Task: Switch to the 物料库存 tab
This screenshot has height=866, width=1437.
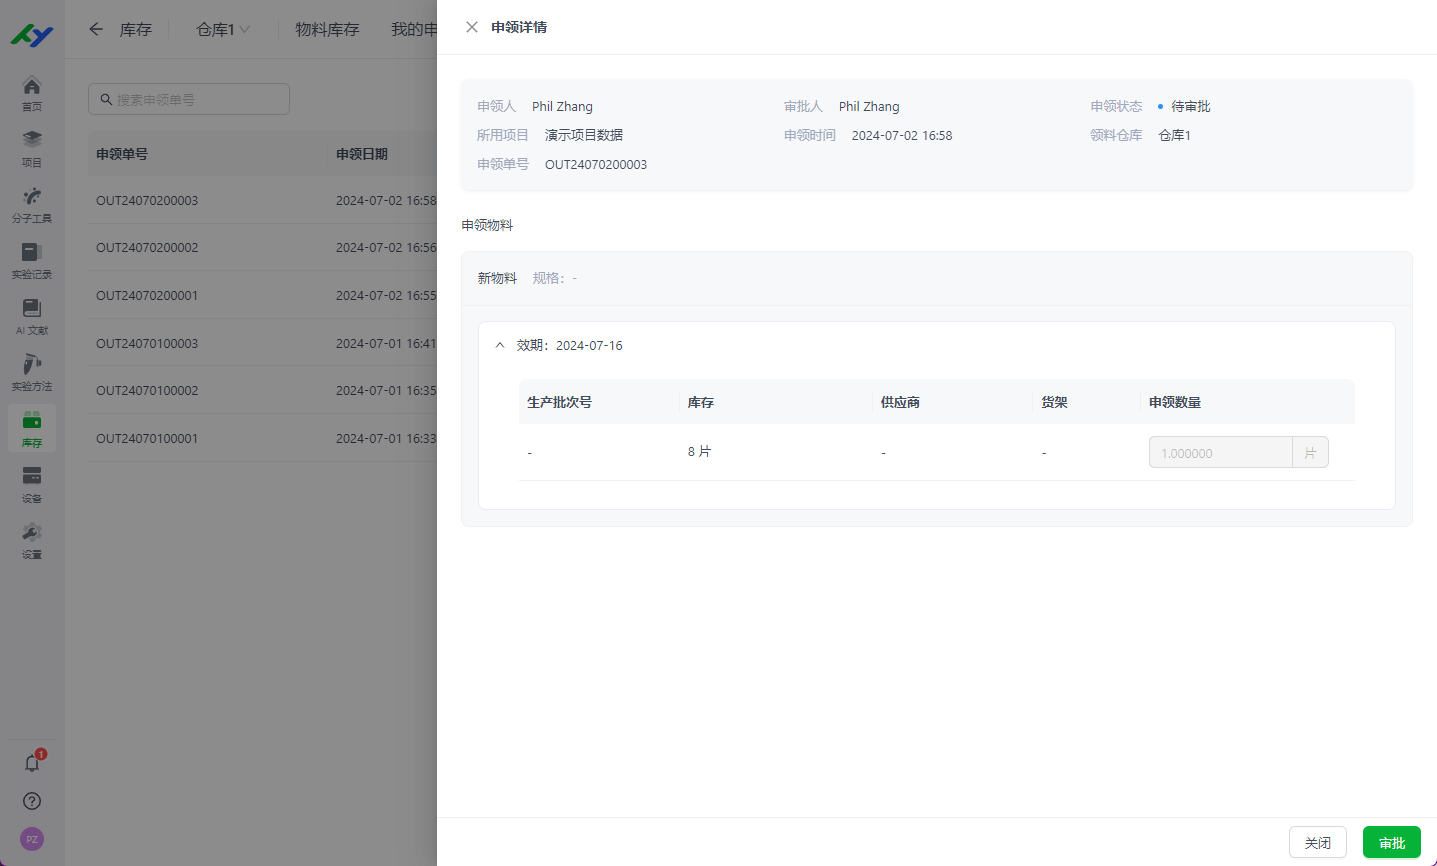Action: [326, 29]
